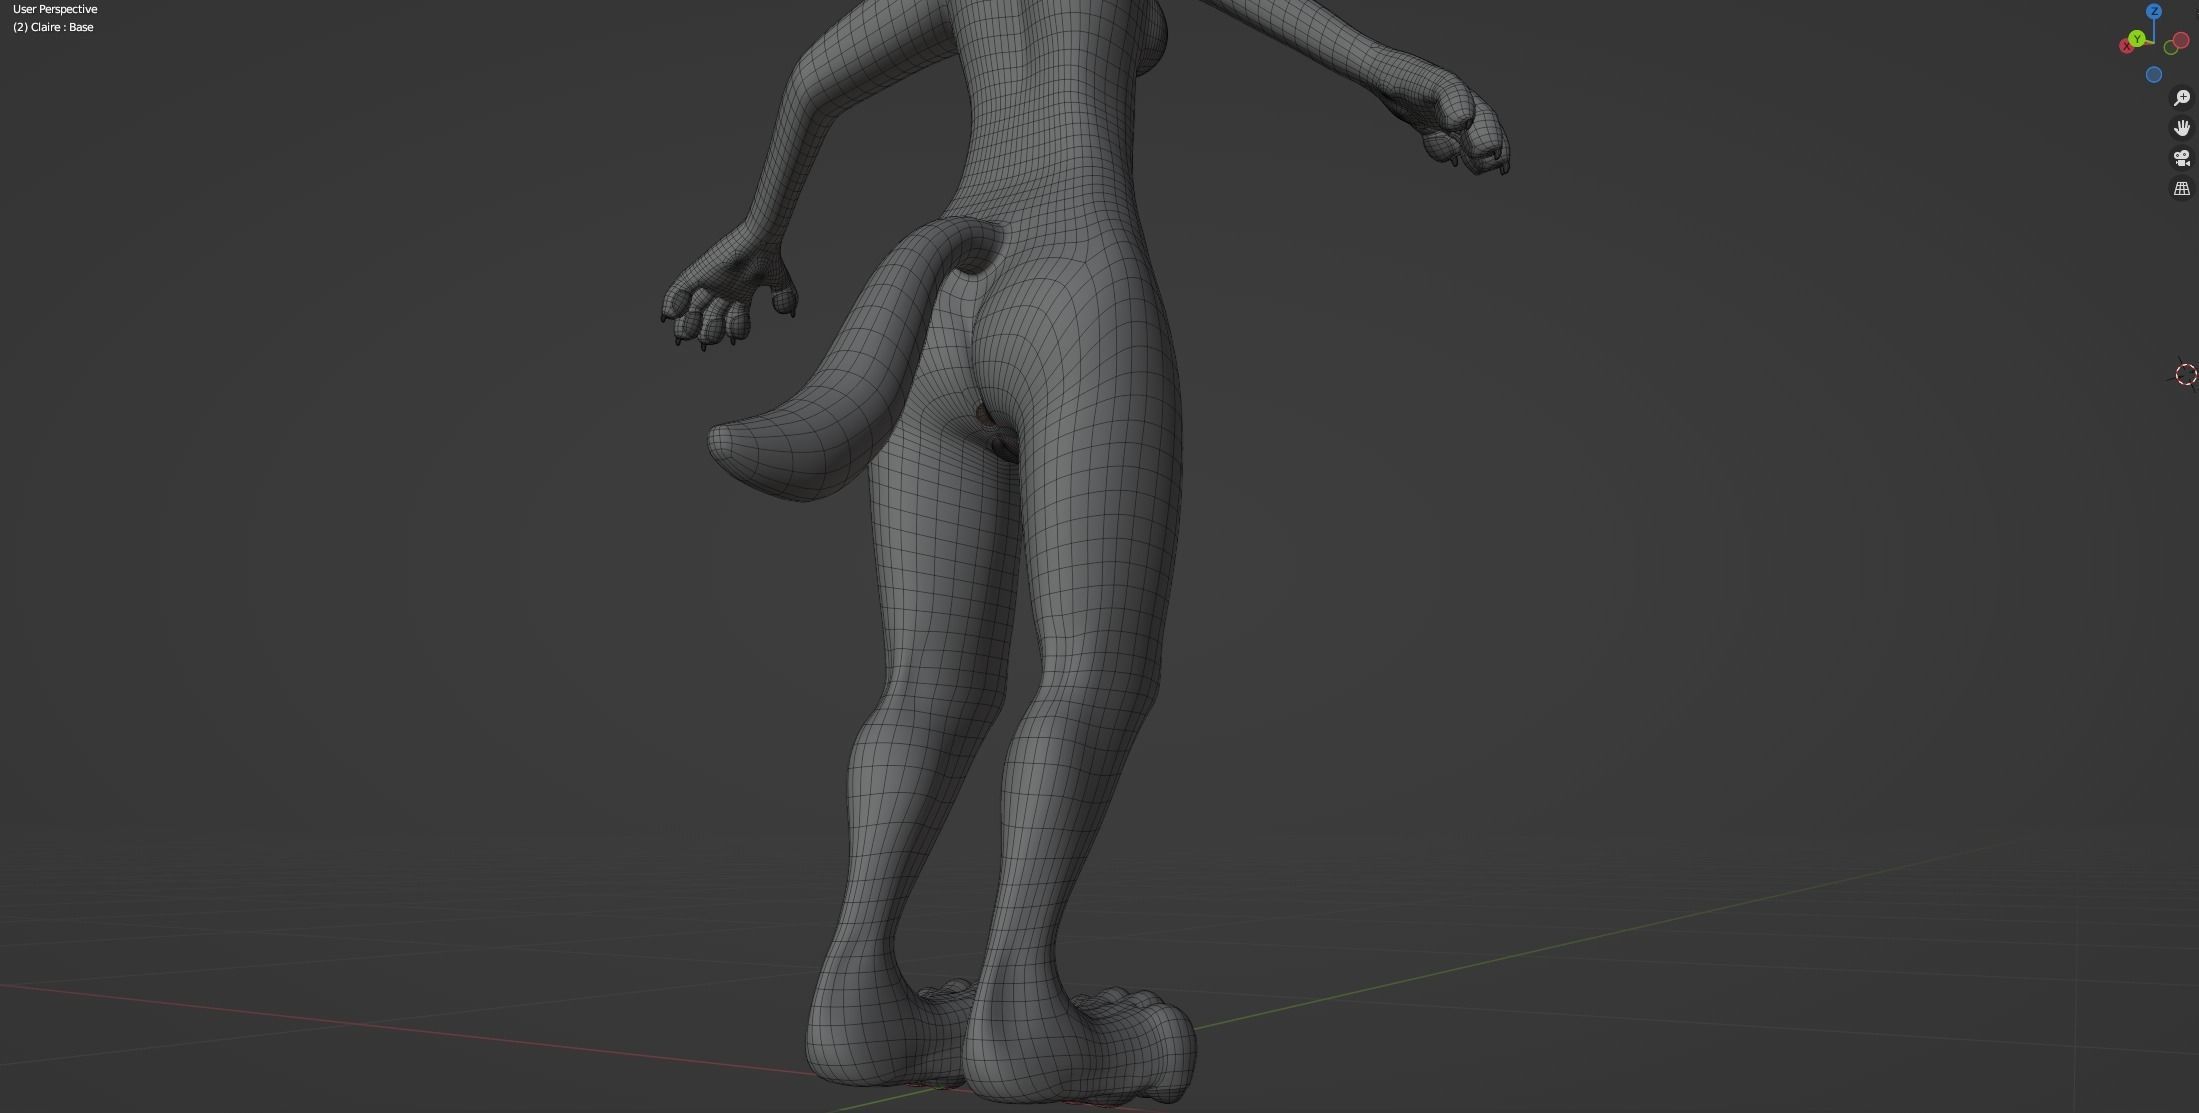Screen dimensions: 2199x1113
Task: Click the 3D cursor at the viewport's right edge
Action: coord(2186,374)
